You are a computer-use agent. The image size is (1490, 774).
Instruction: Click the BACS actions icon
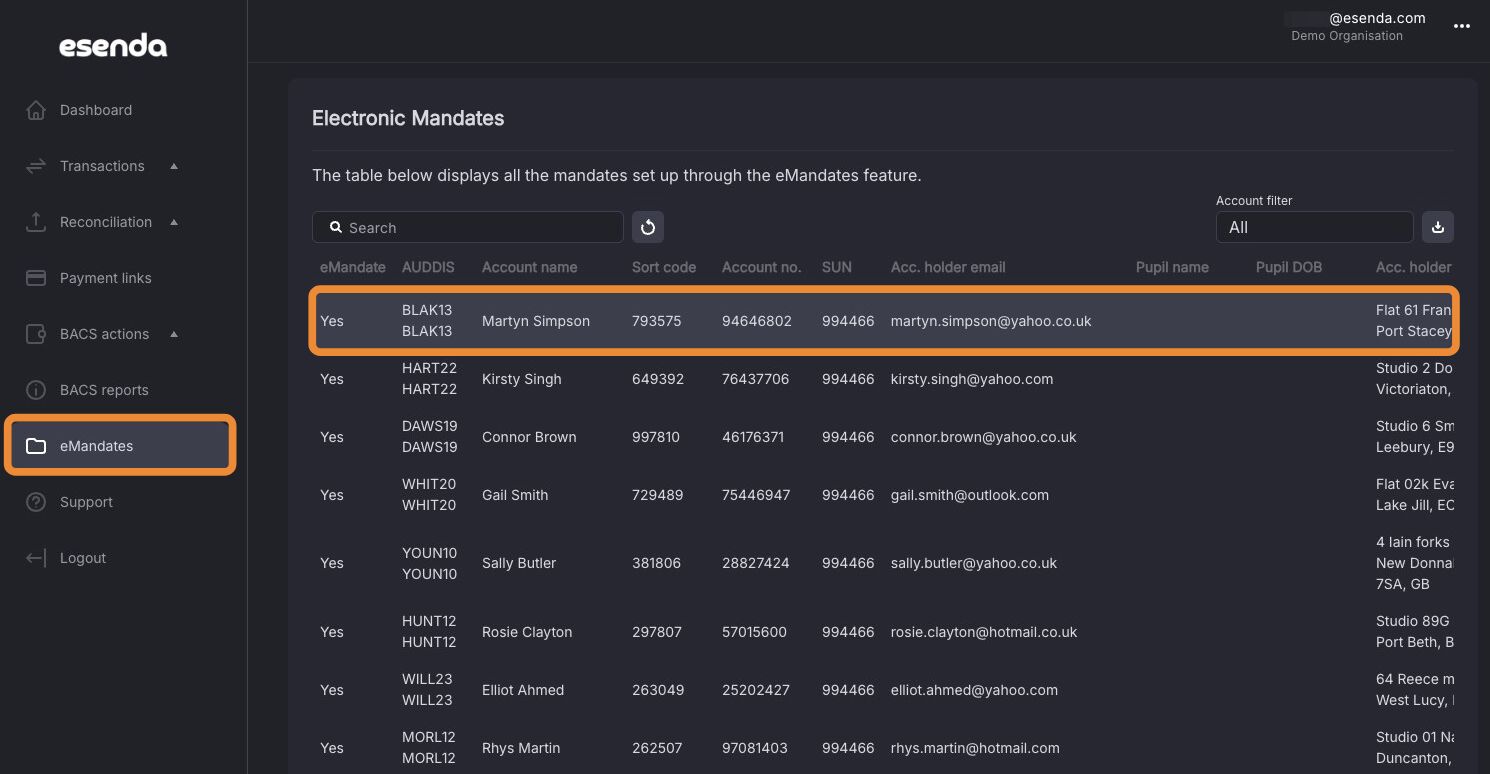[x=36, y=334]
